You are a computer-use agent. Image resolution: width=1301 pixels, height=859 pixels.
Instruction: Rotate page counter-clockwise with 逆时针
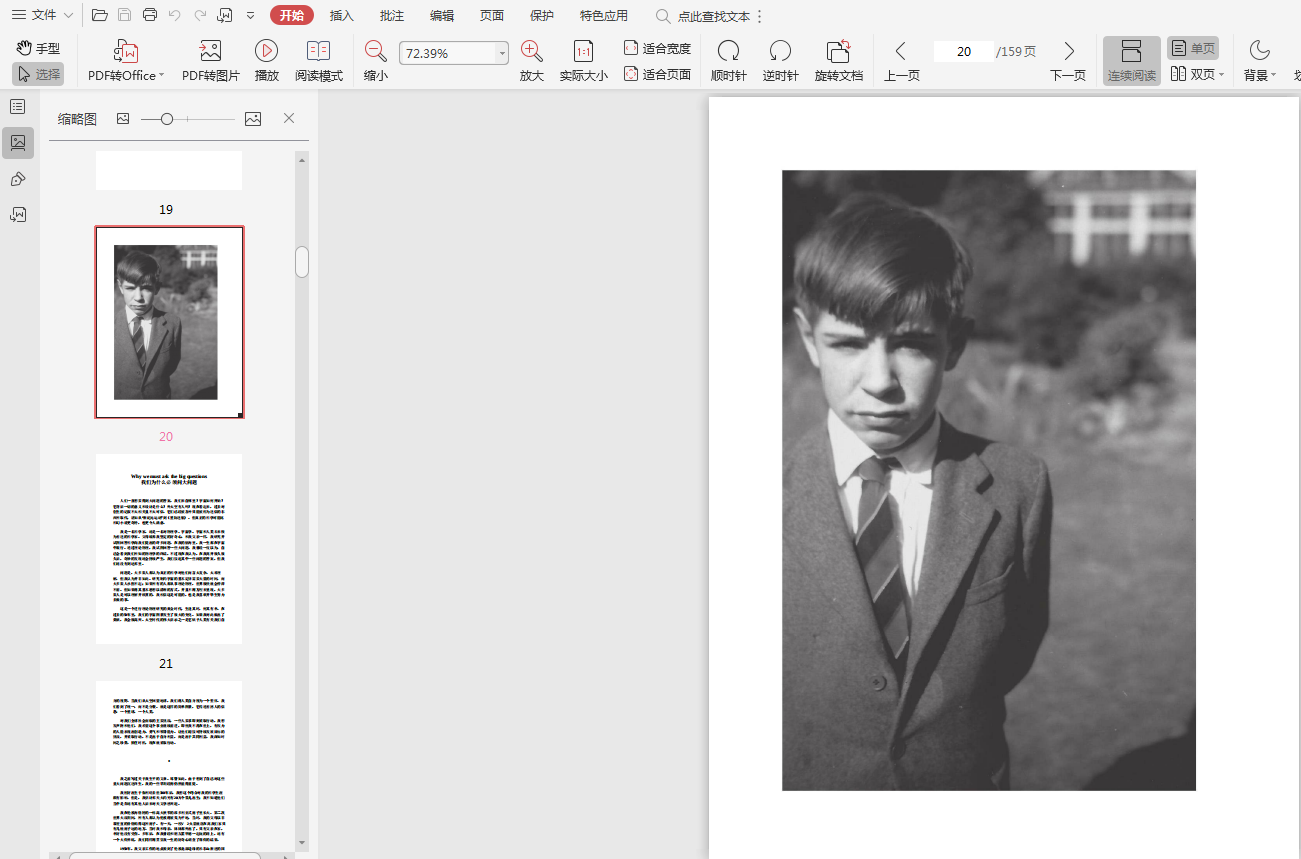[x=780, y=52]
